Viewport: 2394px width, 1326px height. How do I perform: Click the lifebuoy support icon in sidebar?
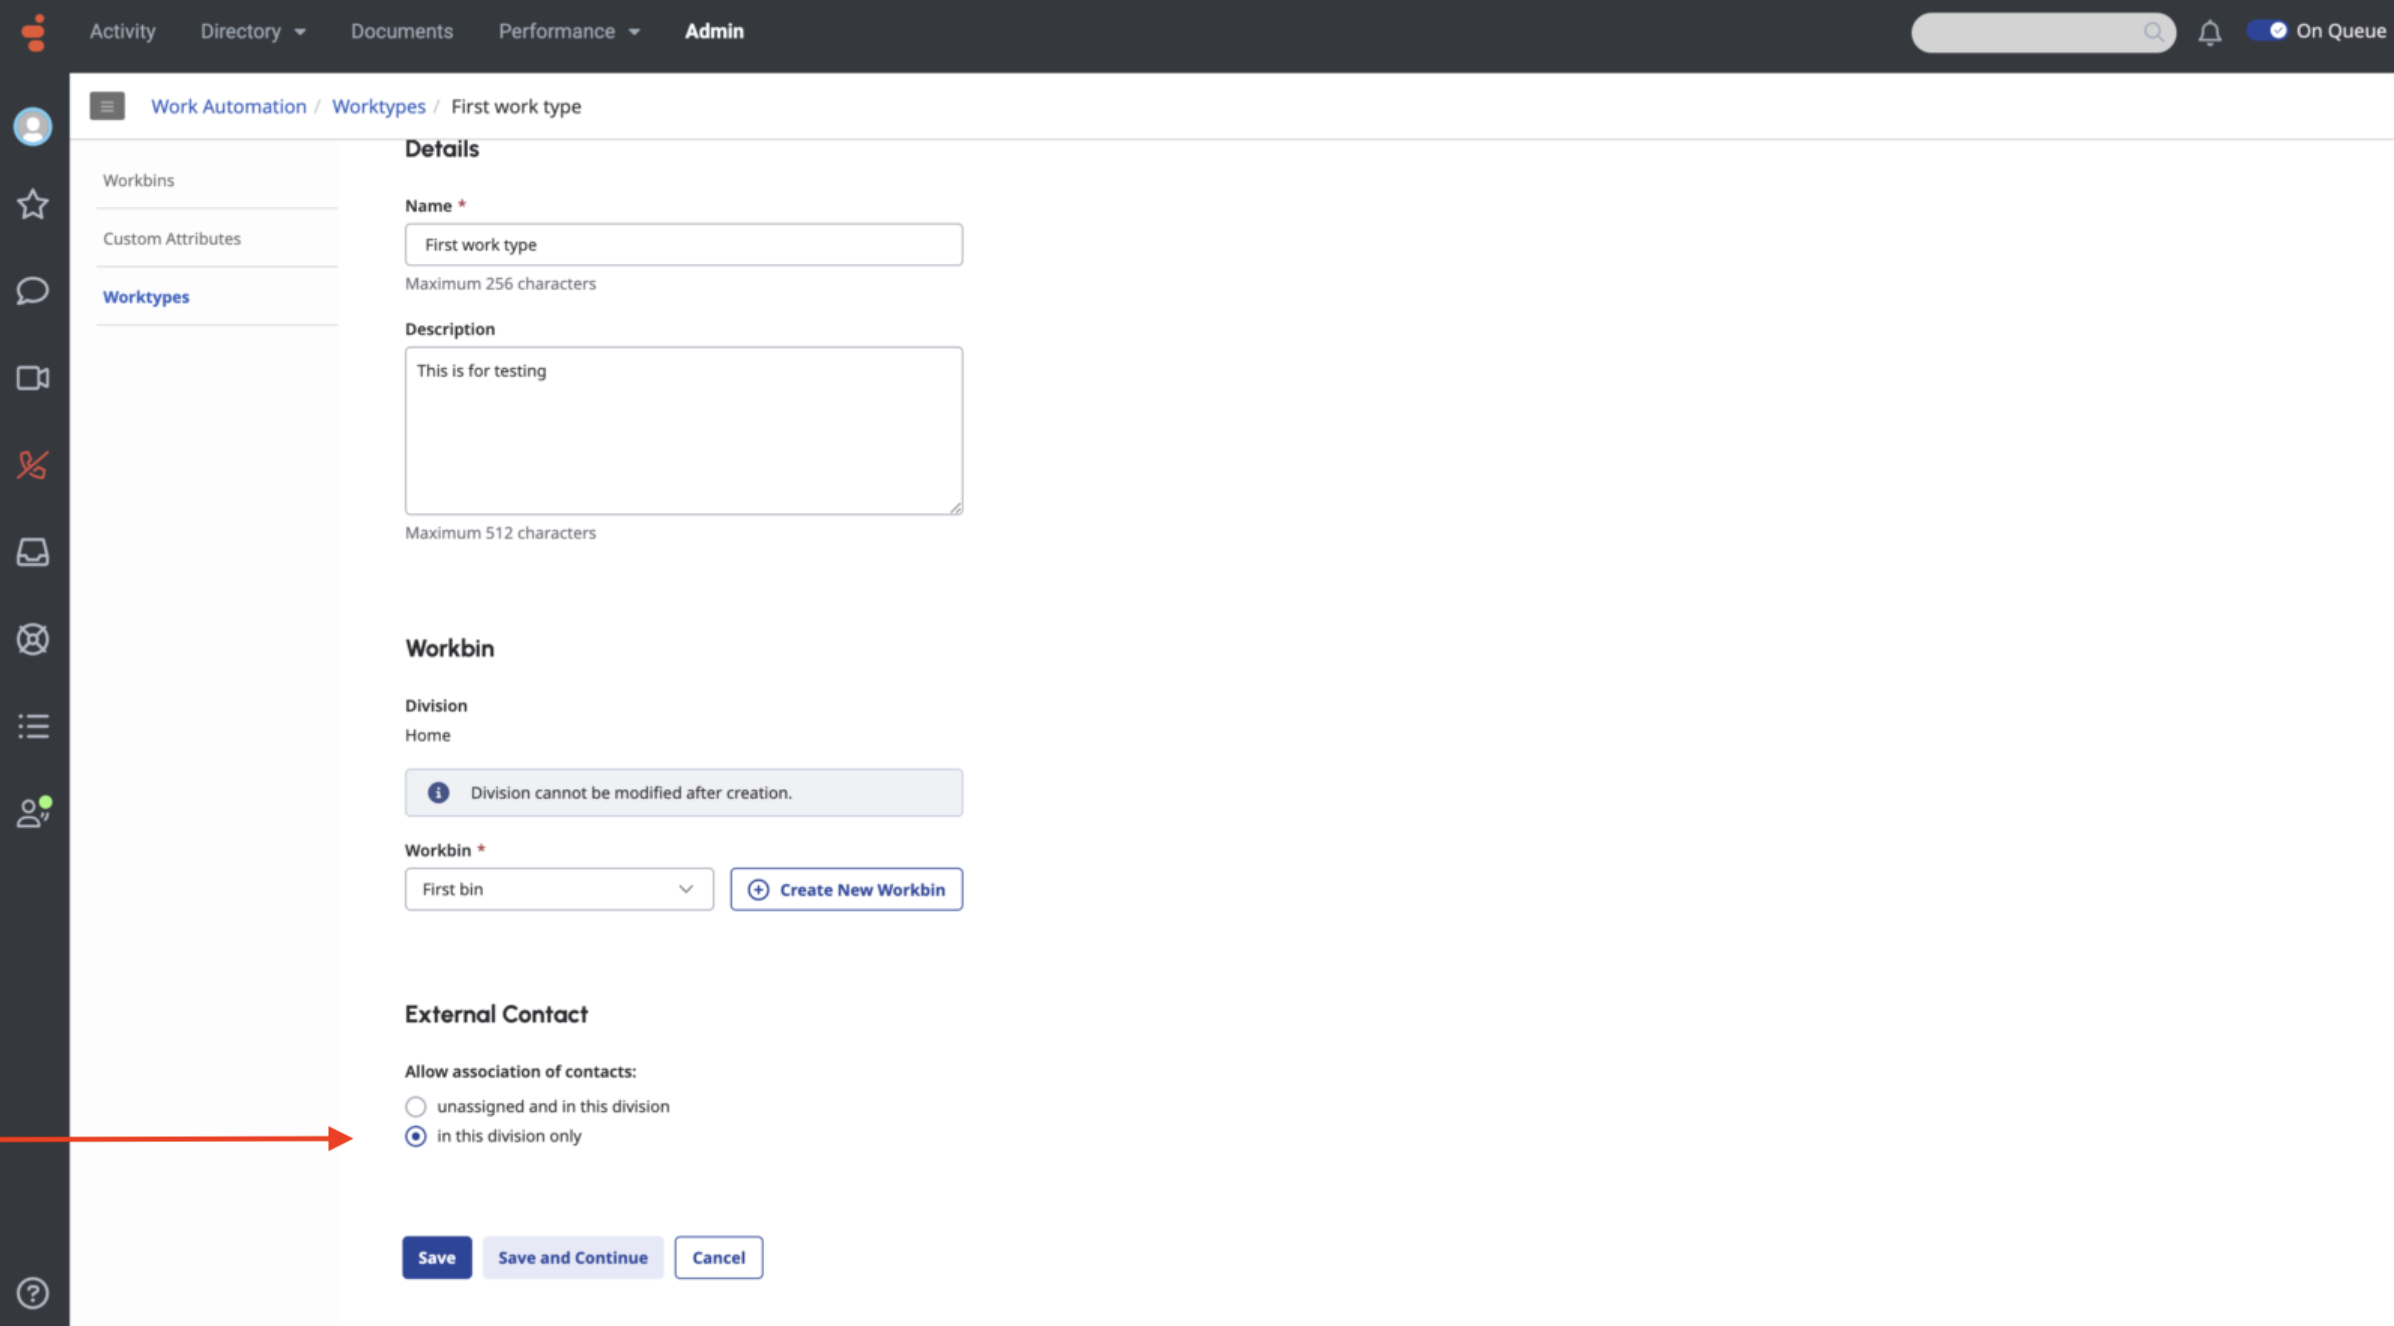pyautogui.click(x=33, y=639)
